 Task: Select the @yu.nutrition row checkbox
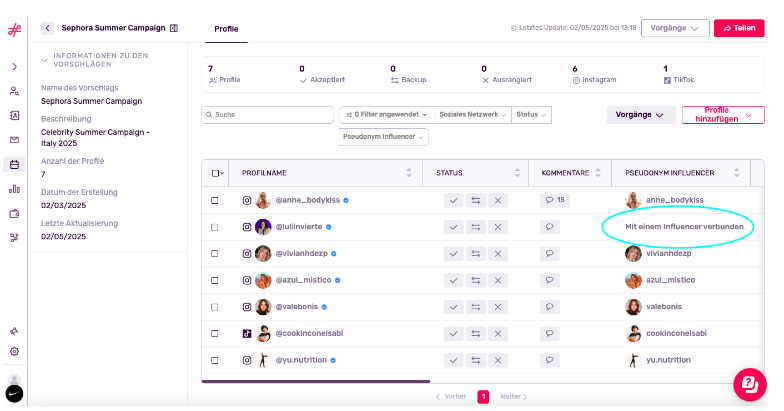(214, 360)
